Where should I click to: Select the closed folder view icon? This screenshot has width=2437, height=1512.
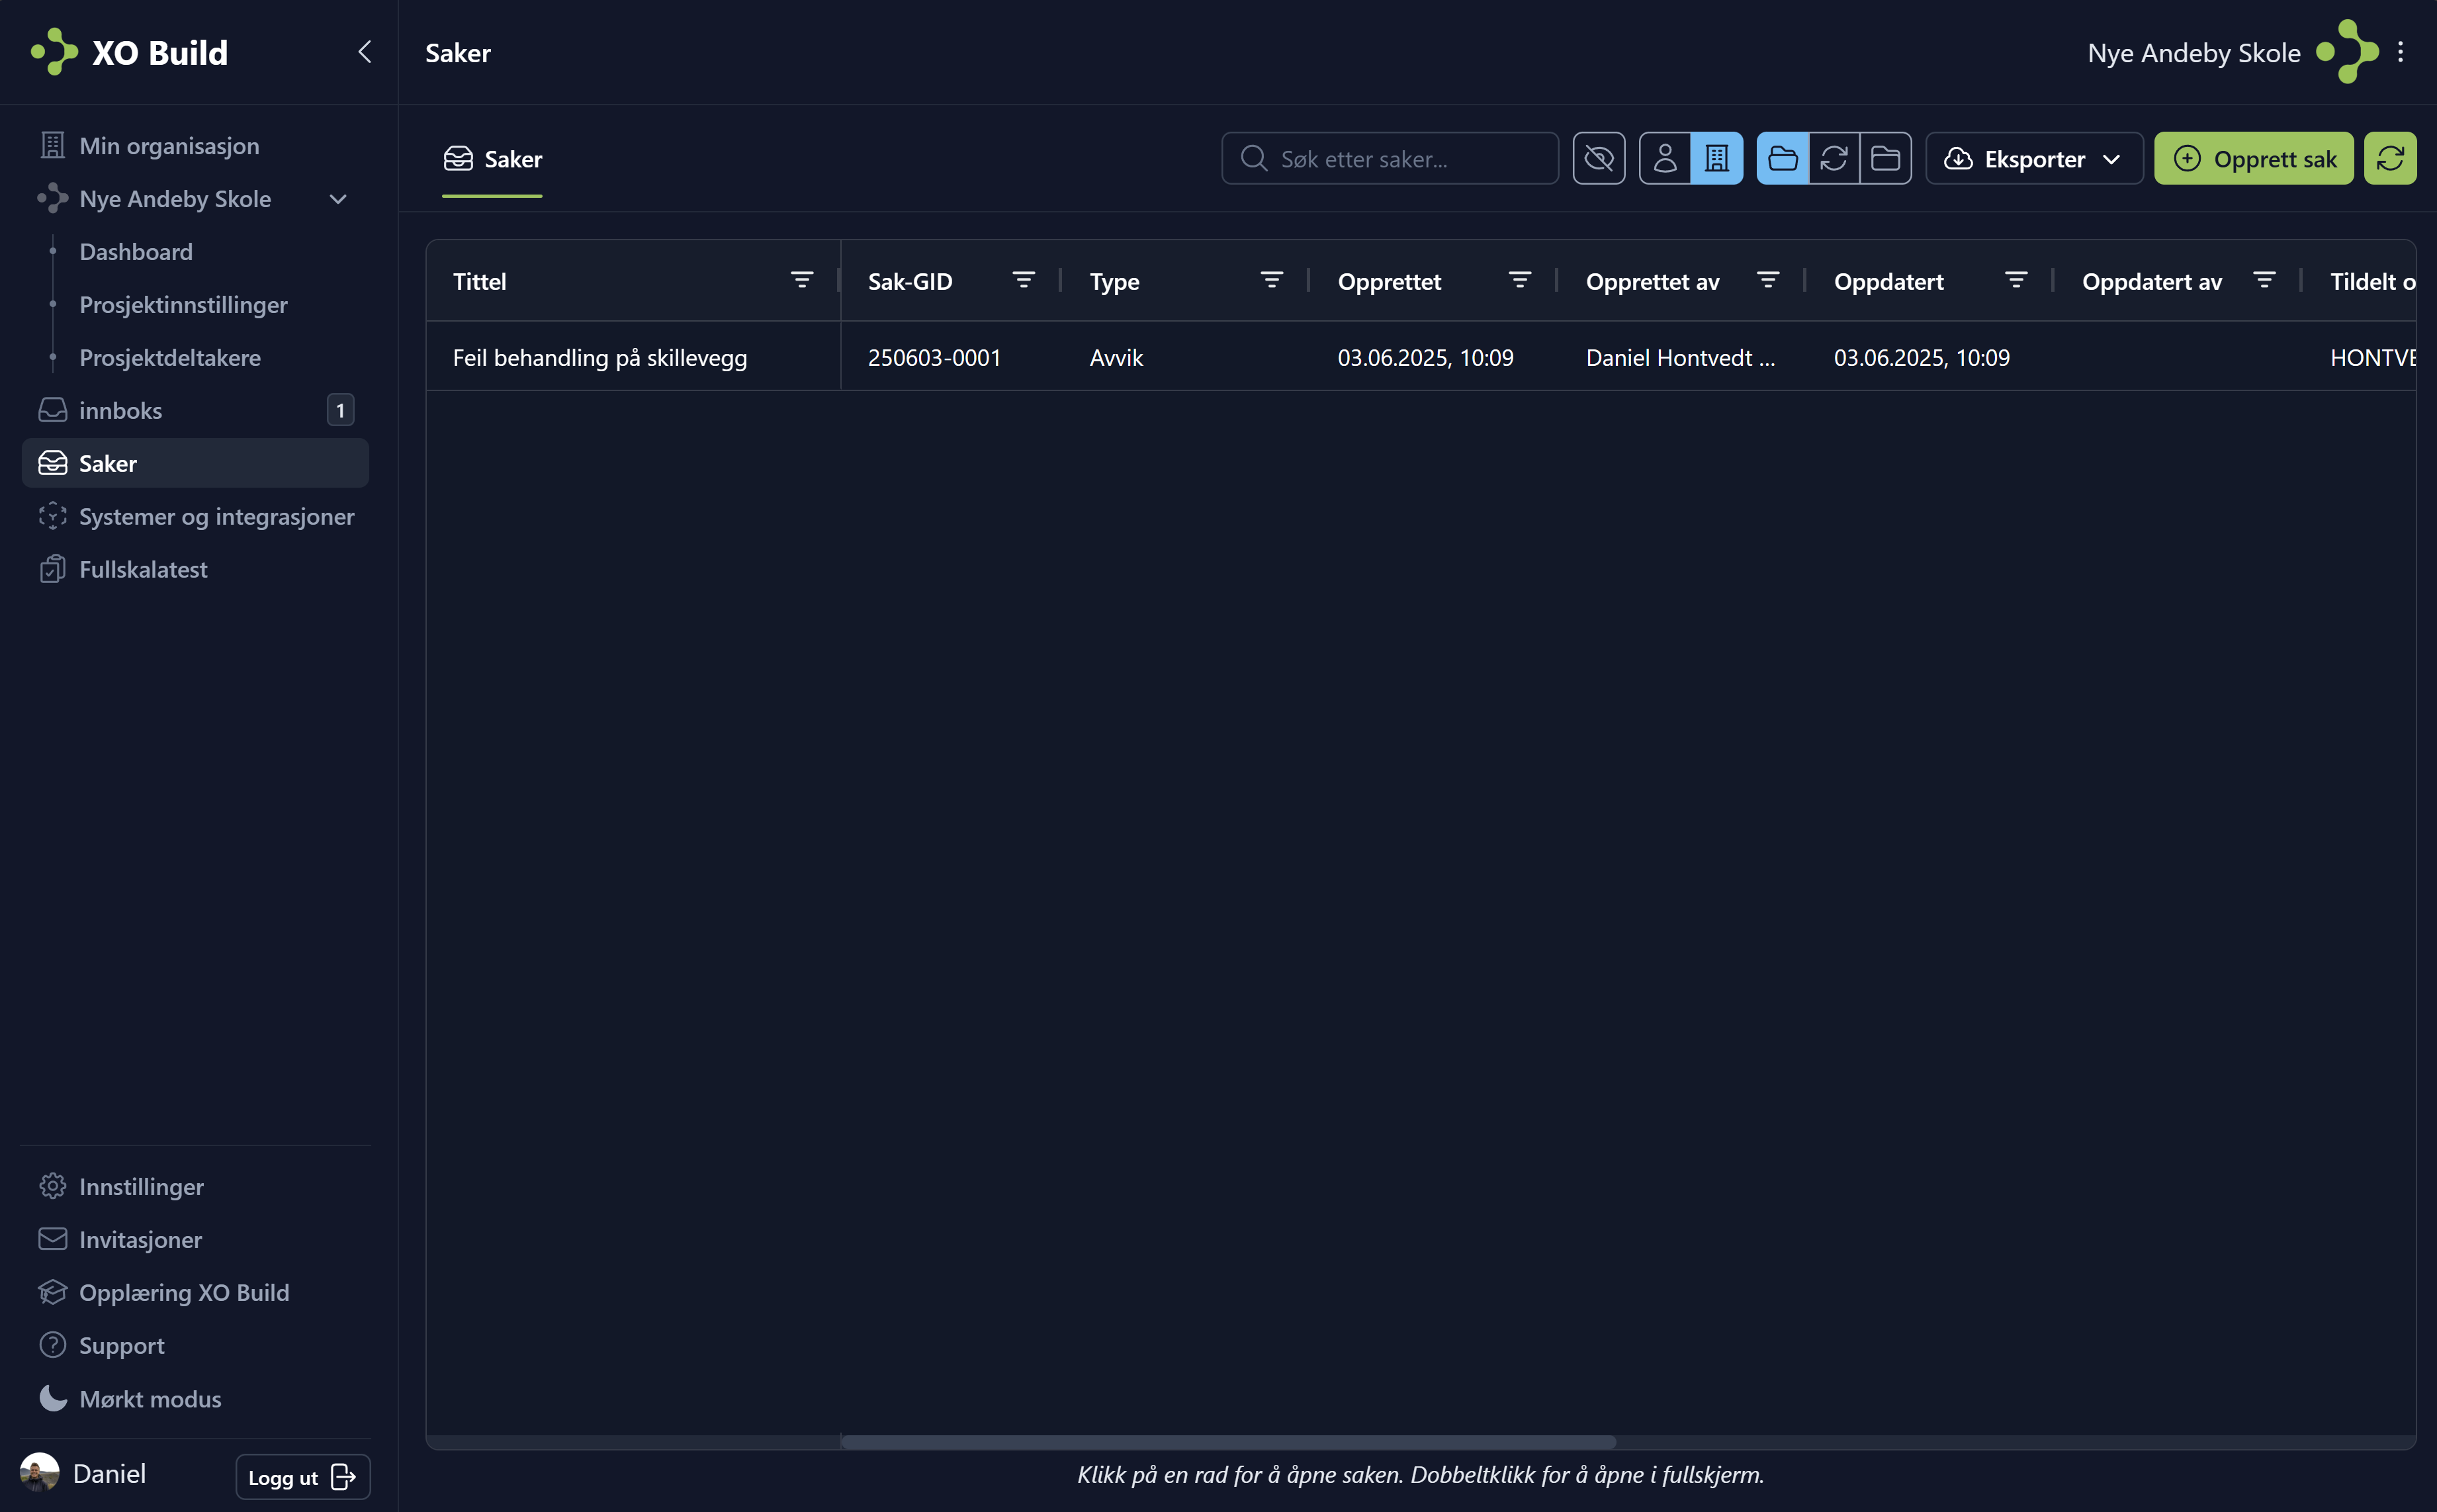point(1887,158)
